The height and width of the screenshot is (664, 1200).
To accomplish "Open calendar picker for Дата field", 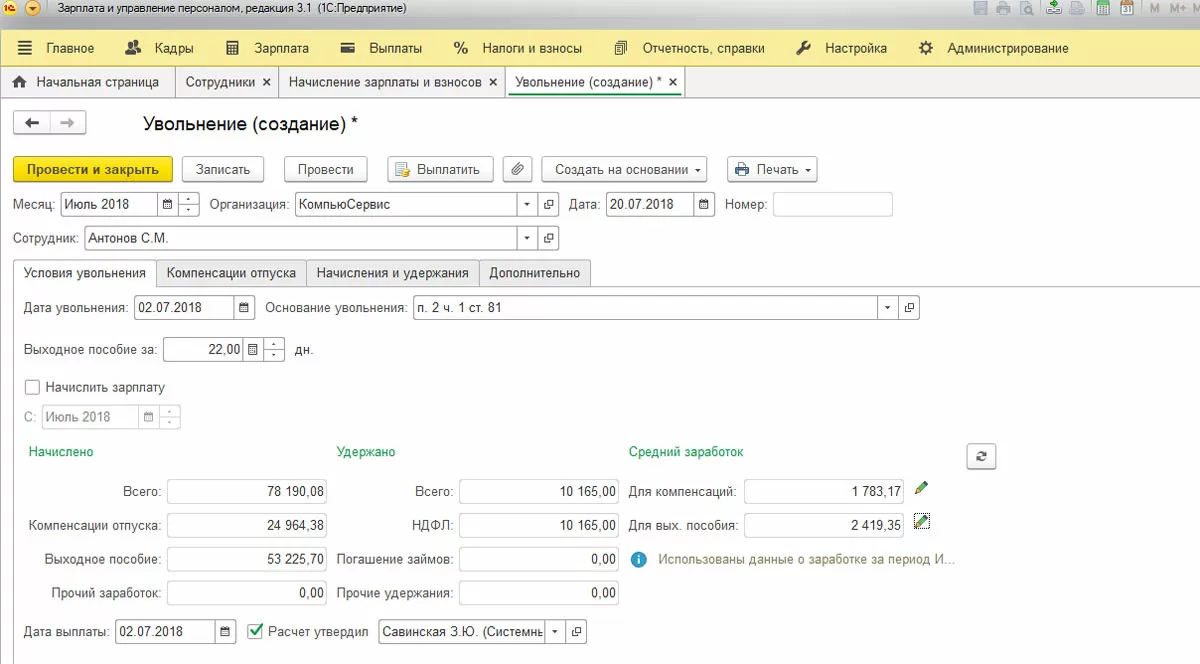I will (705, 204).
